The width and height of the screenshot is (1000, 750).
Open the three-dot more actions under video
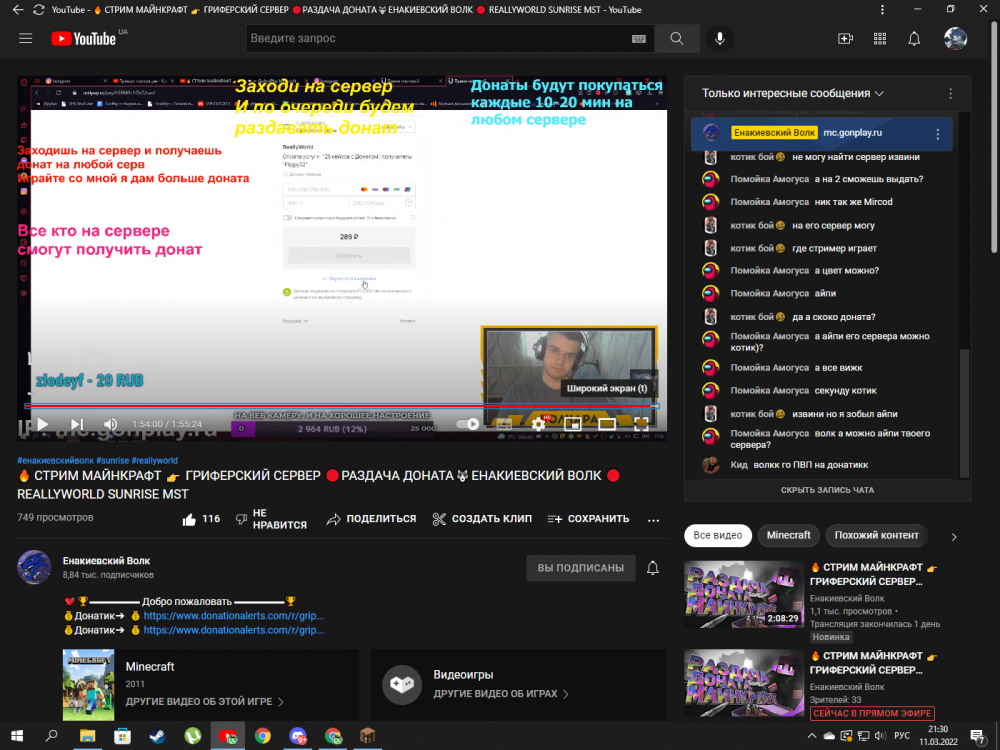point(653,520)
